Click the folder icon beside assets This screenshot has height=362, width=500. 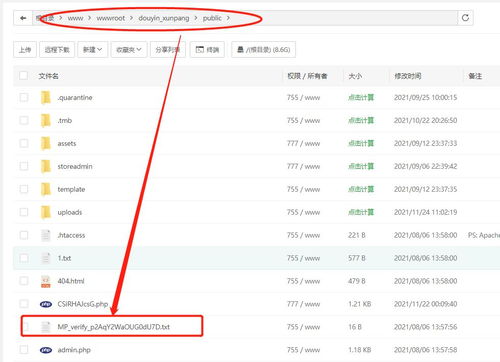coord(46,143)
